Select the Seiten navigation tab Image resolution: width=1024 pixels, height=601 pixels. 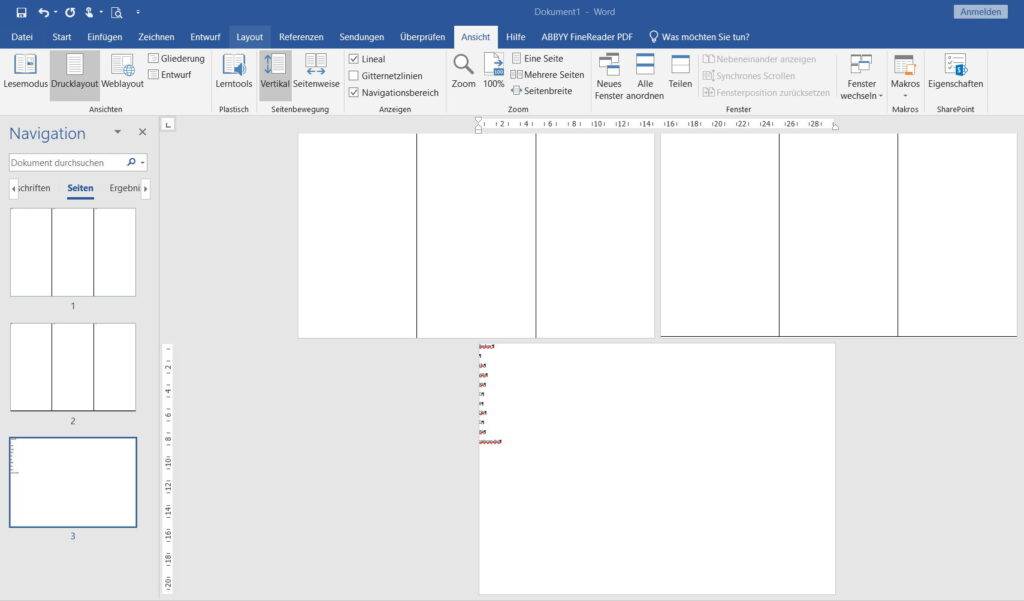[x=80, y=188]
